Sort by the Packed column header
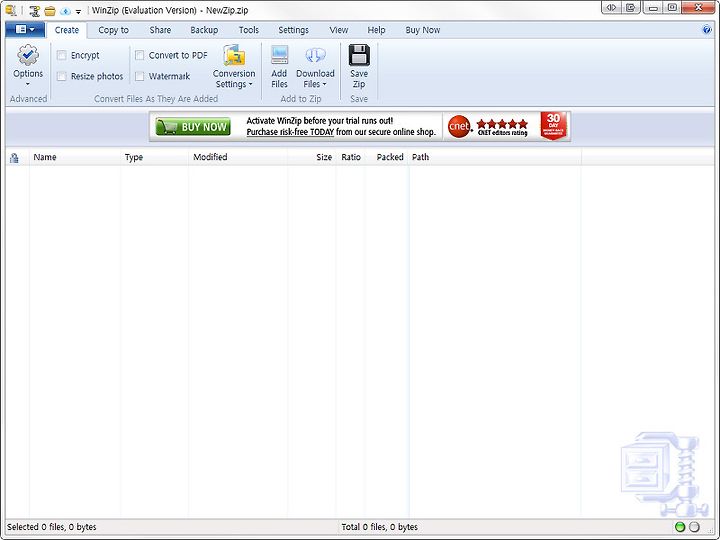 click(x=387, y=157)
